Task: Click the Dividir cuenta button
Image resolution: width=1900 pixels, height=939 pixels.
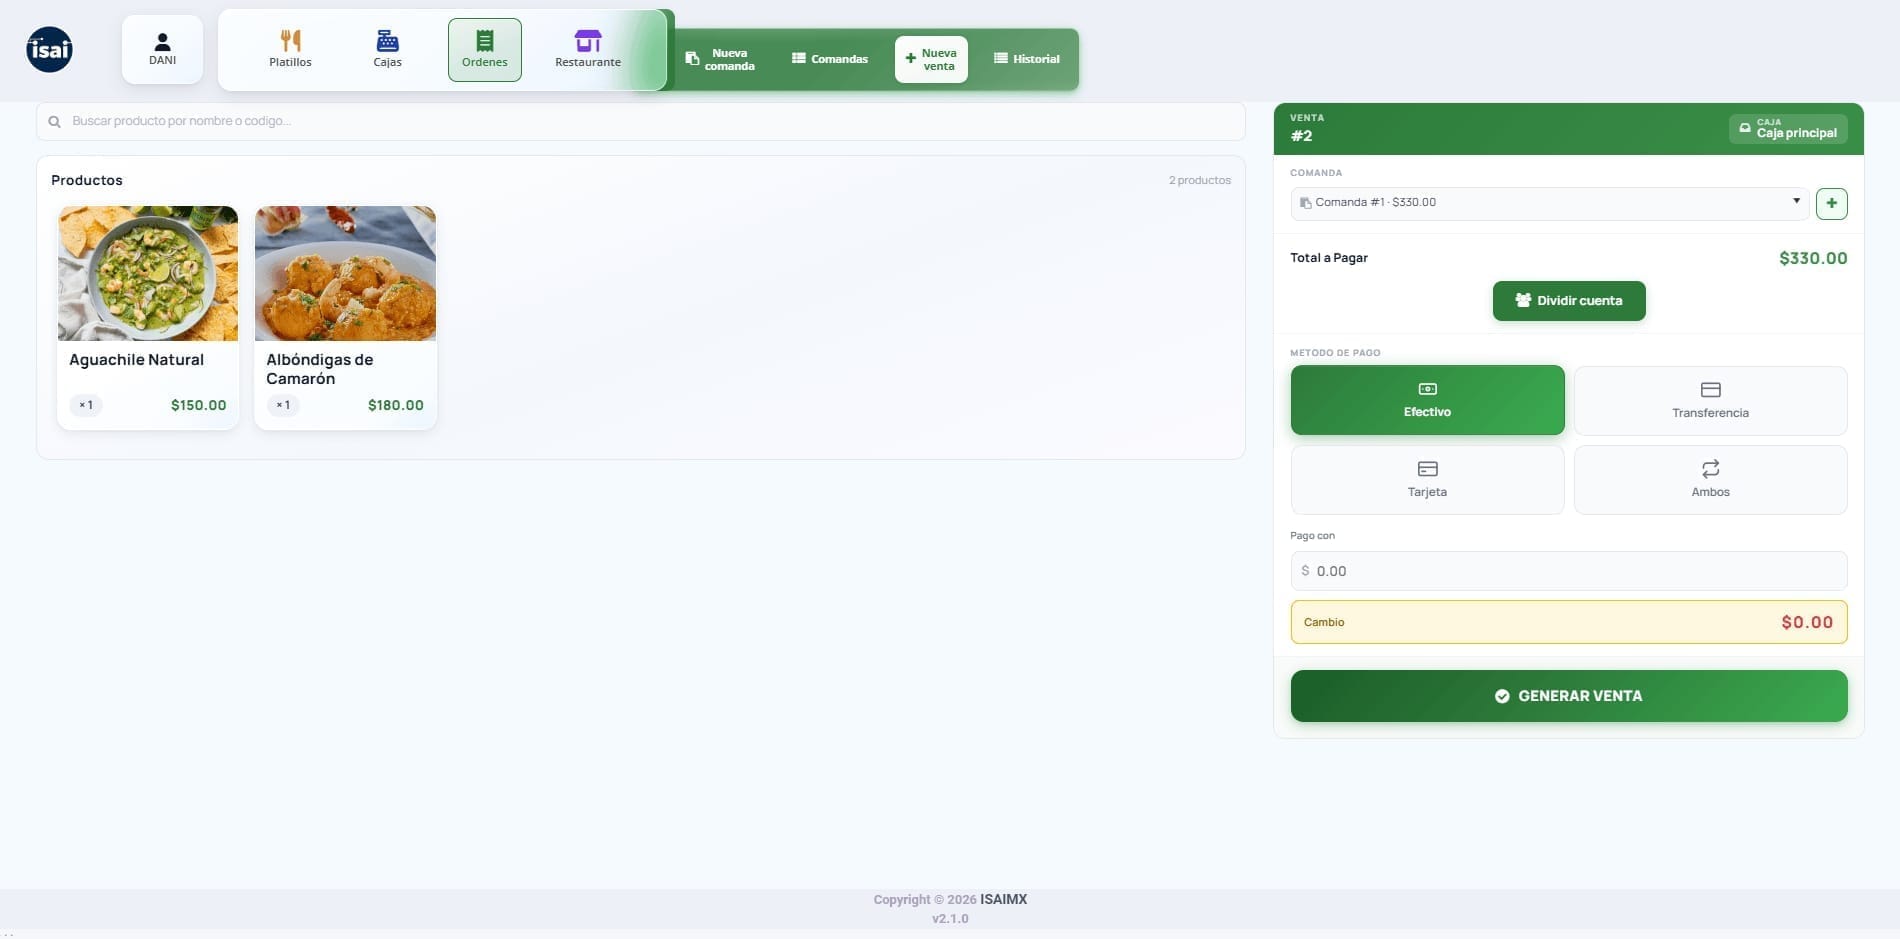Action: [x=1569, y=301]
